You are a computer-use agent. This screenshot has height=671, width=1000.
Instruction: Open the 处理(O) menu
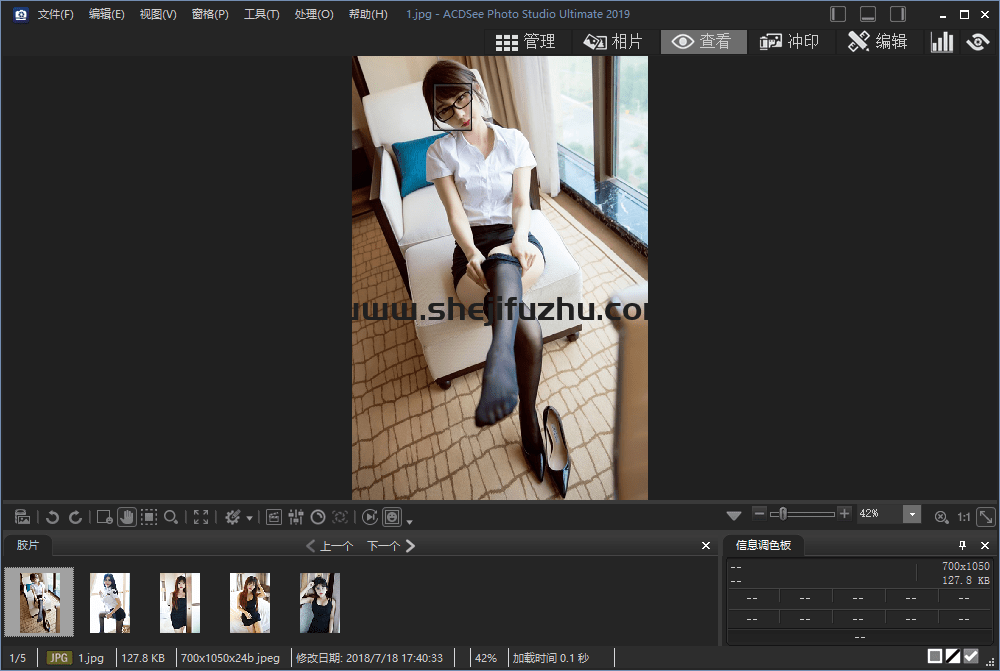coord(314,14)
